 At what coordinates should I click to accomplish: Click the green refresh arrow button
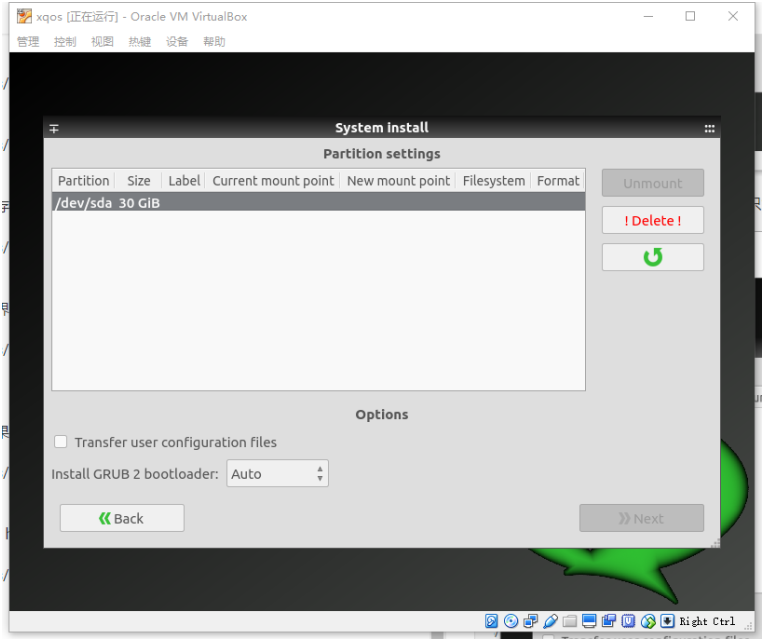[x=653, y=257]
